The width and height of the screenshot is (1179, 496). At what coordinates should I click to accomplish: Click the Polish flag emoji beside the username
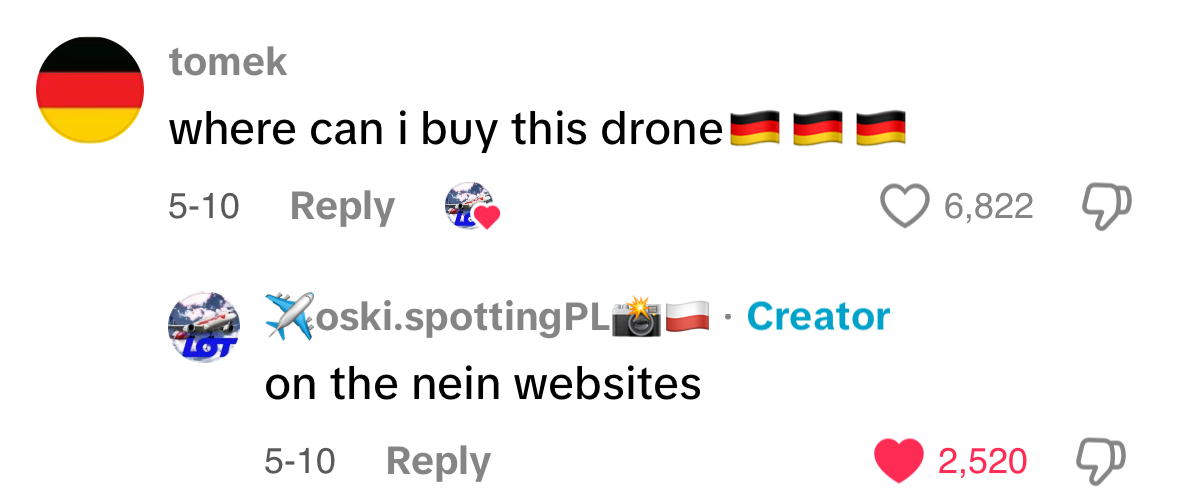[687, 316]
